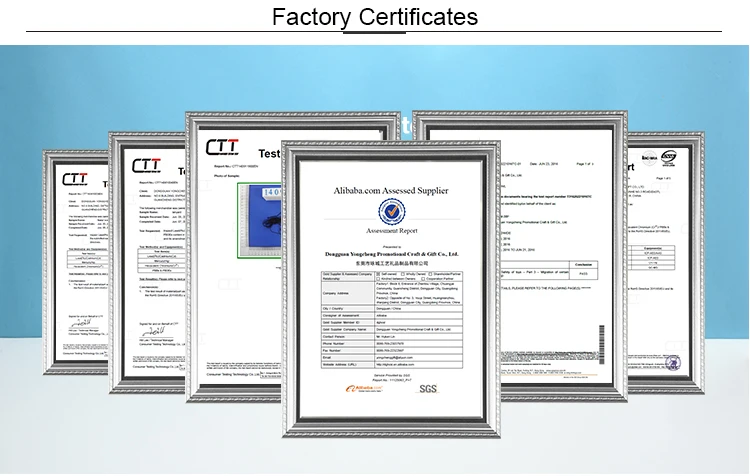Click the barcode on right-side test report

click(602, 344)
